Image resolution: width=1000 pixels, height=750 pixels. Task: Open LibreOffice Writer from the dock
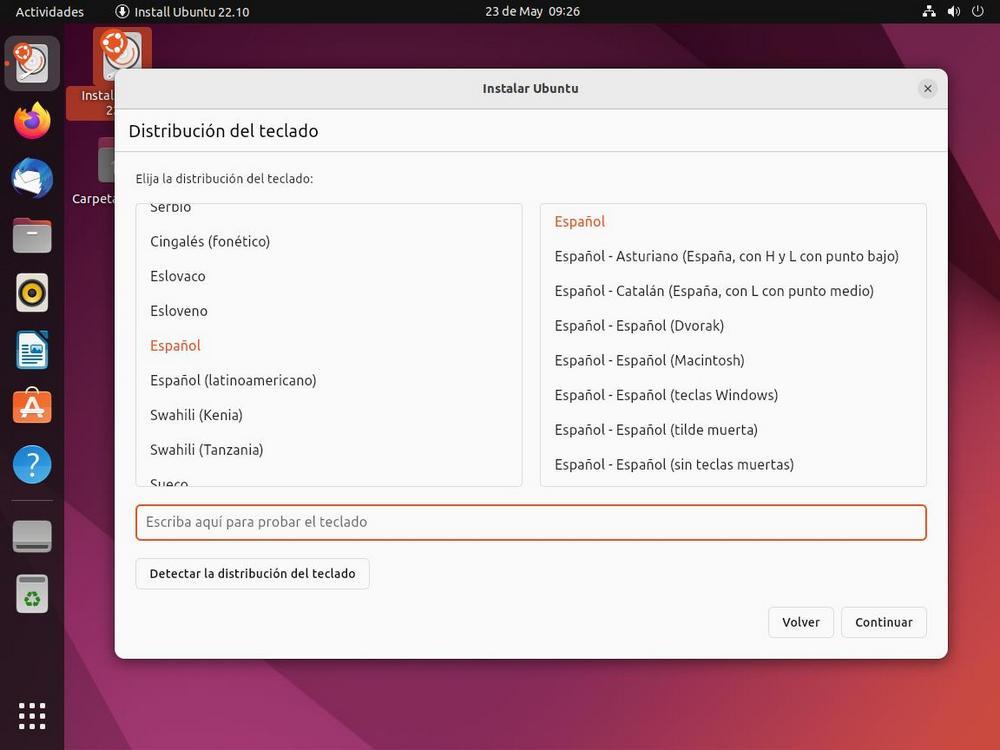coord(32,349)
